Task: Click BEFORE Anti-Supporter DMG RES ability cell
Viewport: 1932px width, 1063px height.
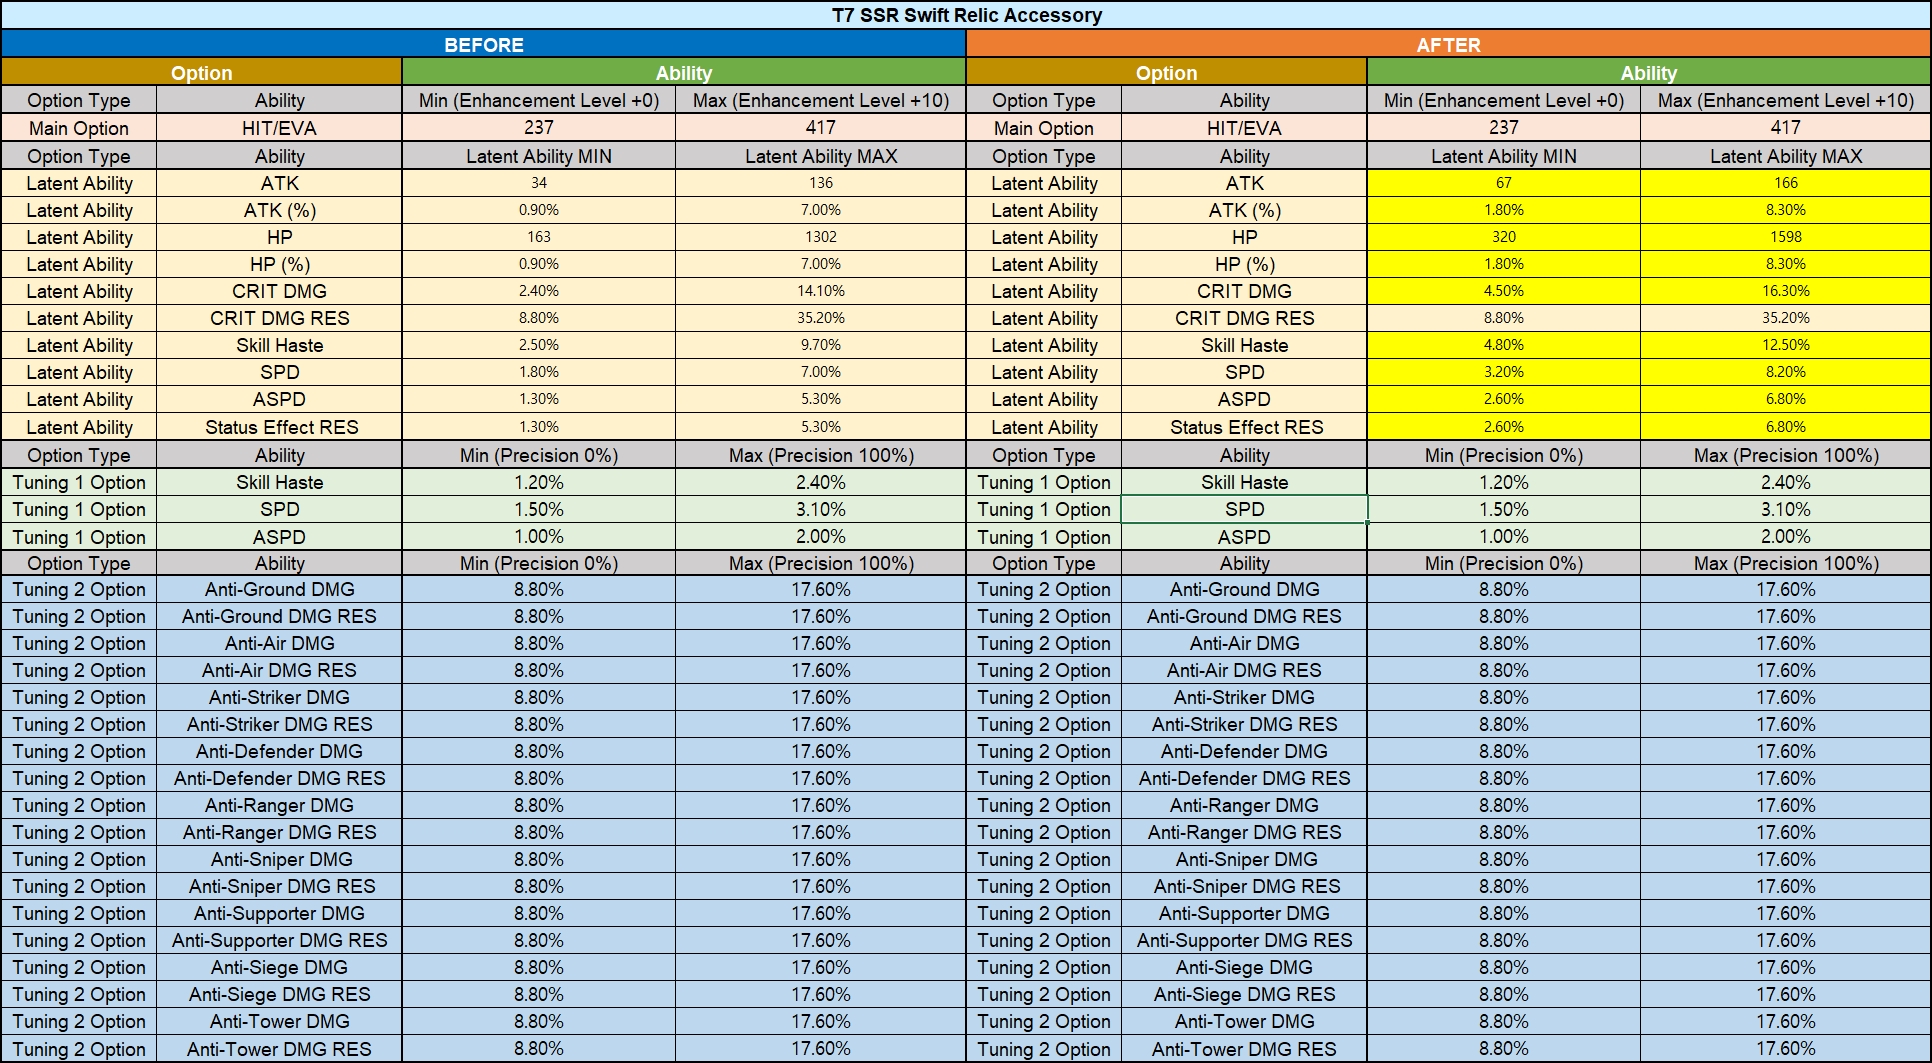Action: pos(279,940)
